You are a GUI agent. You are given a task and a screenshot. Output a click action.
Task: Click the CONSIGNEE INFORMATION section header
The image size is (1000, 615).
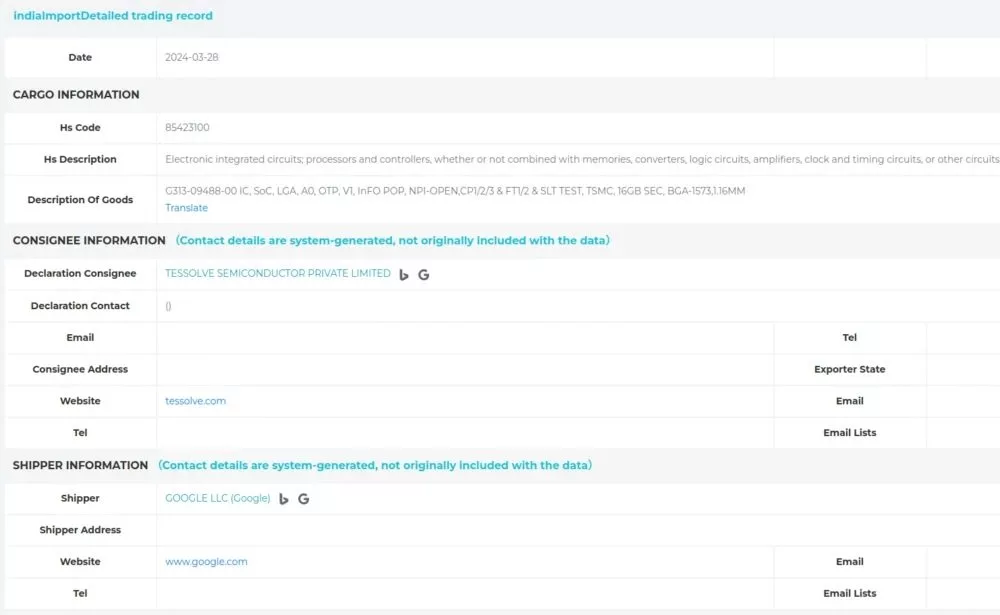pos(89,241)
